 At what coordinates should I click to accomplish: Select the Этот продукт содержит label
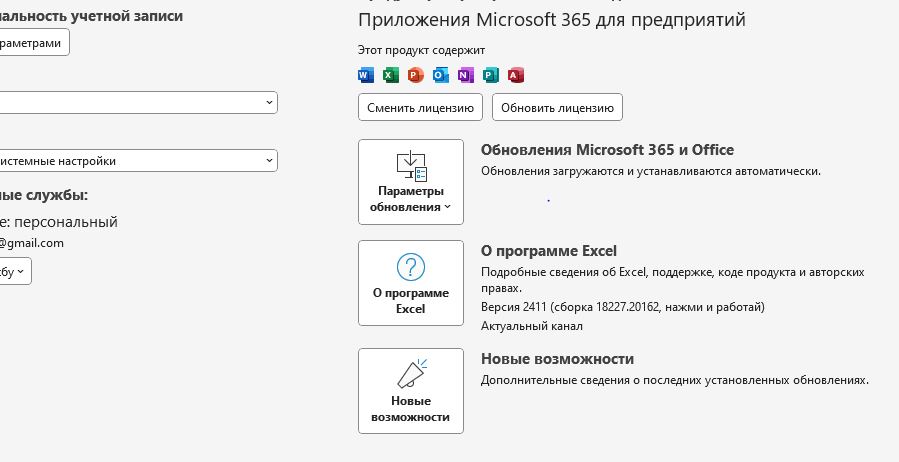421,50
